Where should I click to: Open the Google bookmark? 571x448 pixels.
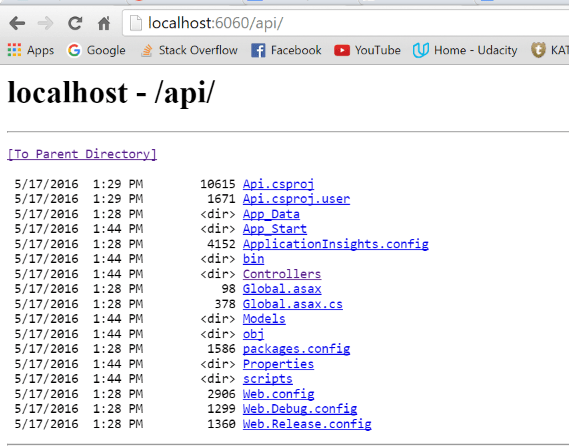(97, 50)
